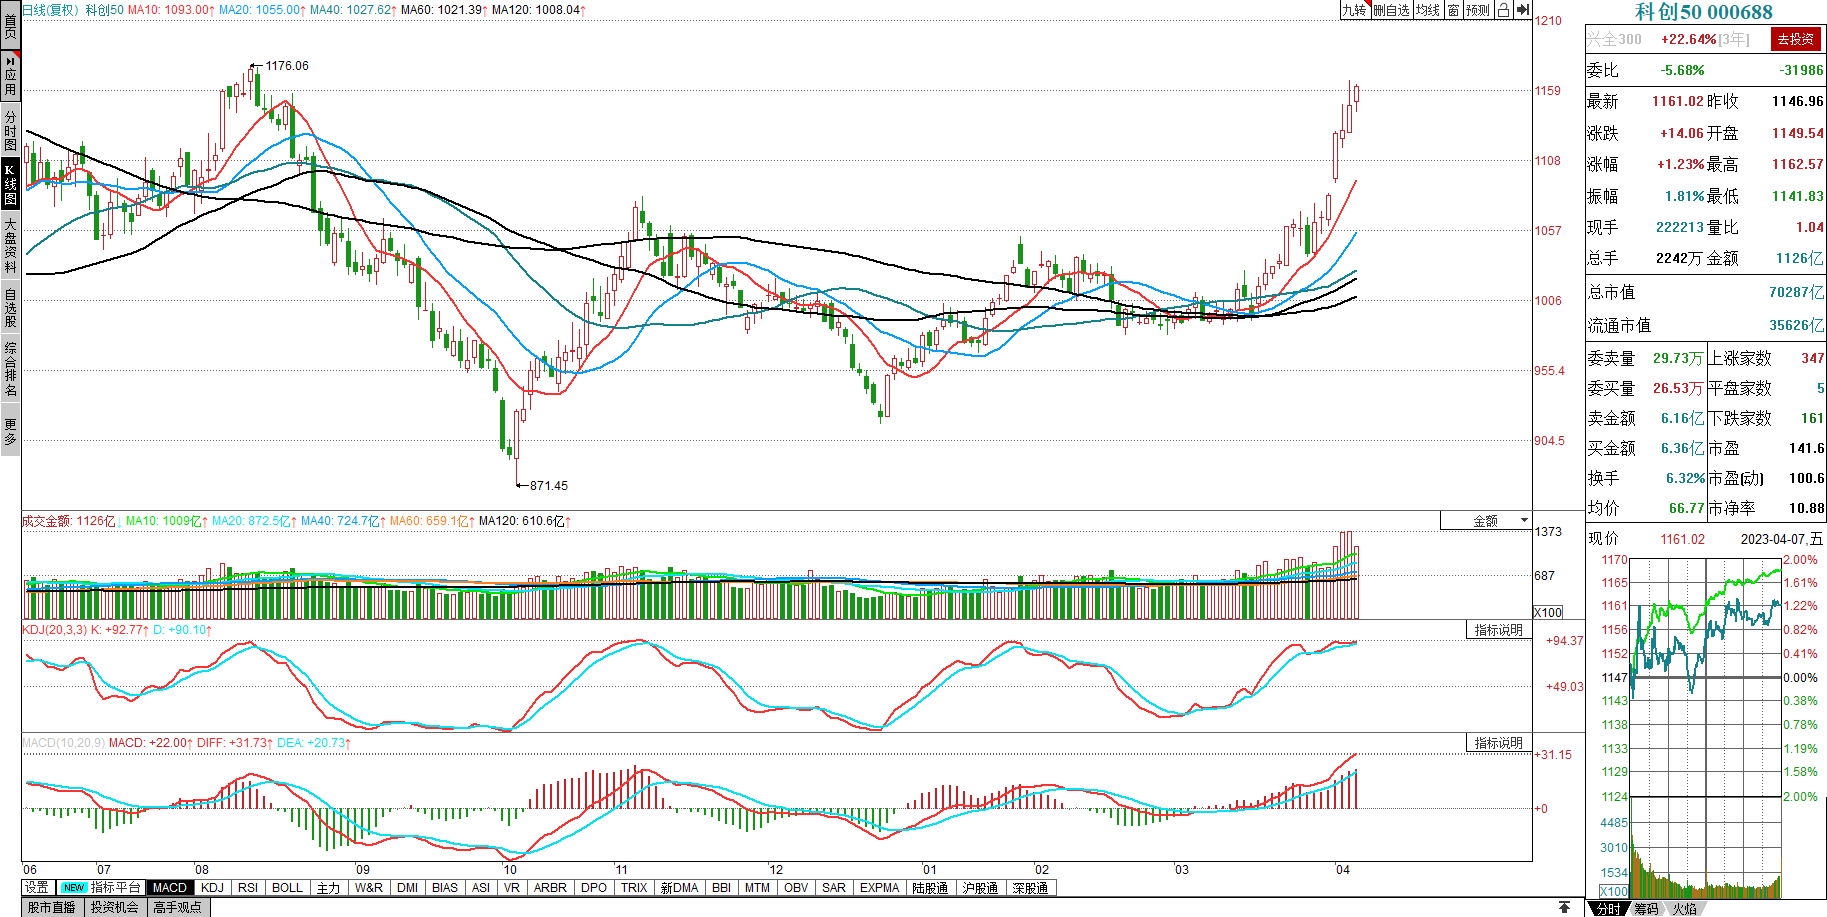Image resolution: width=1827 pixels, height=917 pixels.
Task: Open the 窗 window layout icon
Action: pos(1453,10)
